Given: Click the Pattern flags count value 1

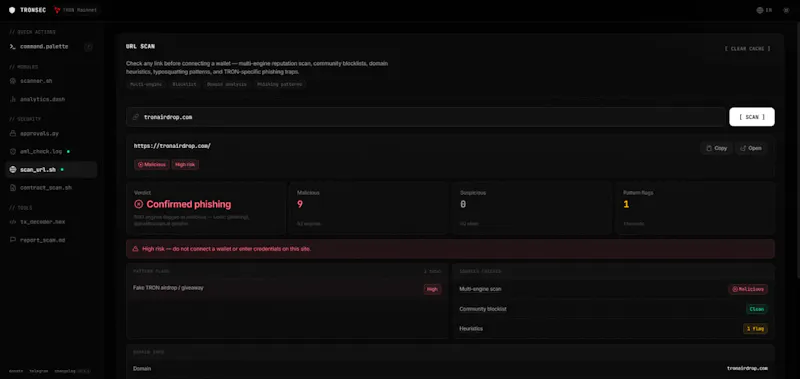Looking at the screenshot, I should pyautogui.click(x=626, y=205).
